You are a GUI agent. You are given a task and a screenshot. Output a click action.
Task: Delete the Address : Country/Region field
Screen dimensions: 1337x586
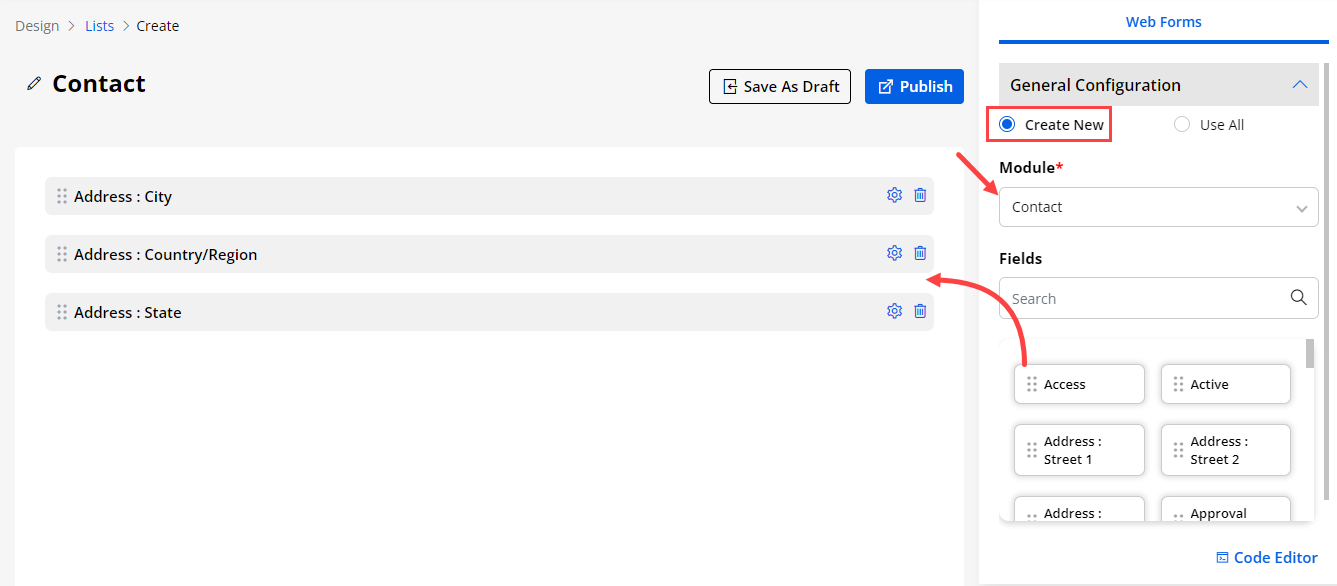(x=920, y=254)
